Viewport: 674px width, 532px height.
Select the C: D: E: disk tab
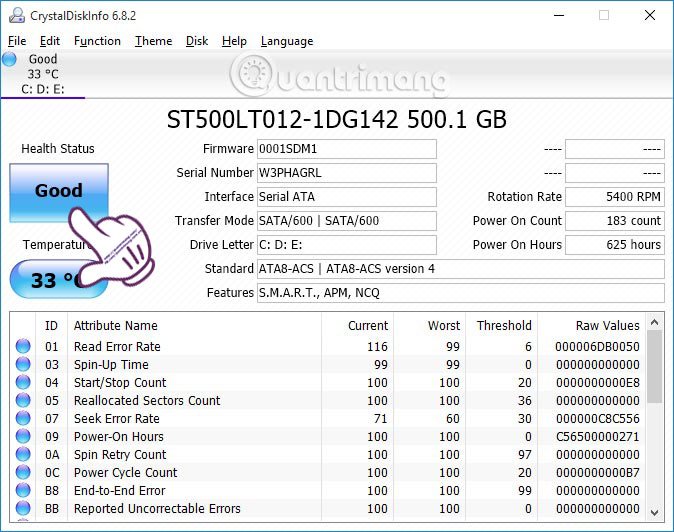[43, 74]
